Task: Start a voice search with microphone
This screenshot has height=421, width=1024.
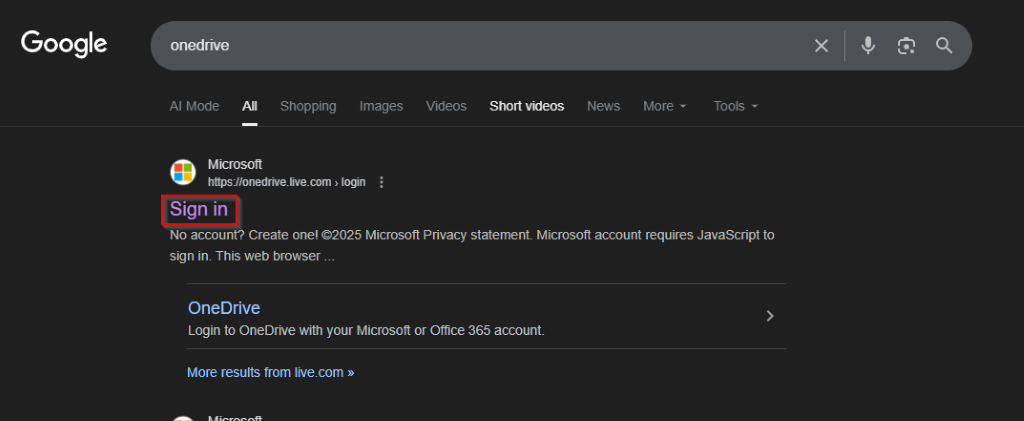Action: (868, 46)
